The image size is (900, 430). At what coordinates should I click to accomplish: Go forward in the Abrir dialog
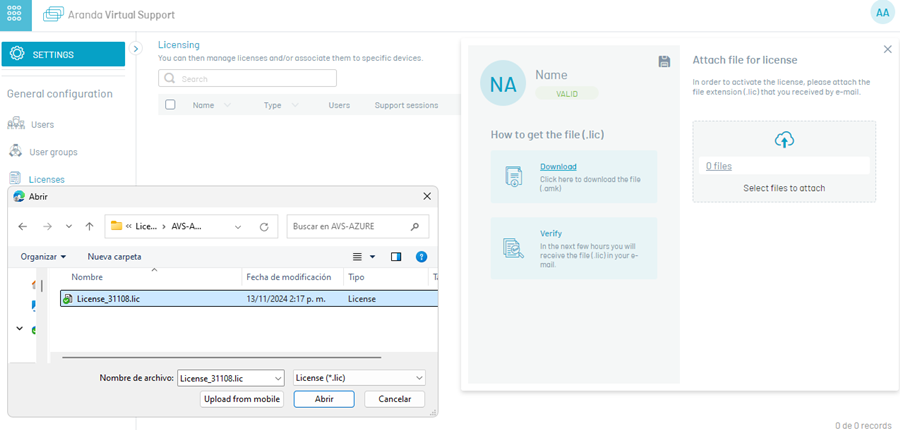pos(47,227)
